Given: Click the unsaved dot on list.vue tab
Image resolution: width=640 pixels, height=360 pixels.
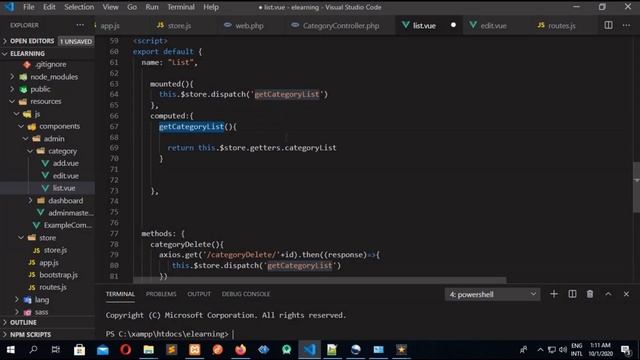Looking at the screenshot, I should 453,25.
